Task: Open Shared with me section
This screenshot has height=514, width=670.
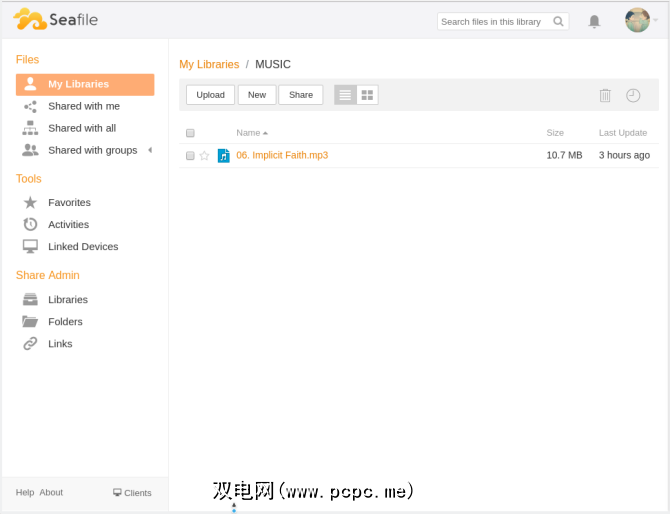Action: [x=83, y=106]
